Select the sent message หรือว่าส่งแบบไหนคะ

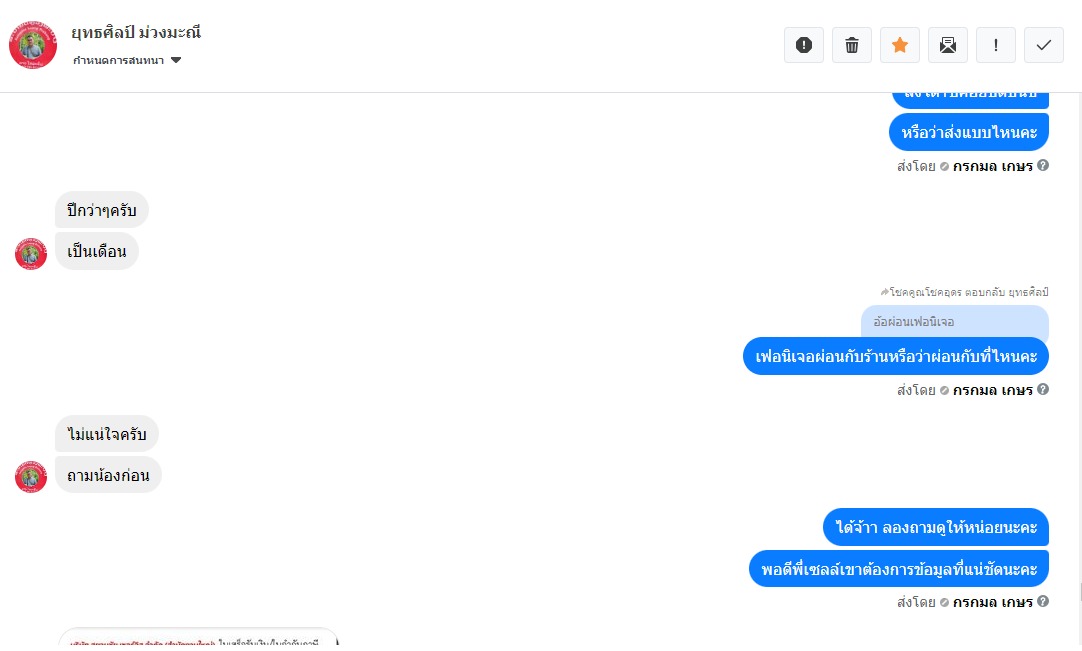[969, 132]
